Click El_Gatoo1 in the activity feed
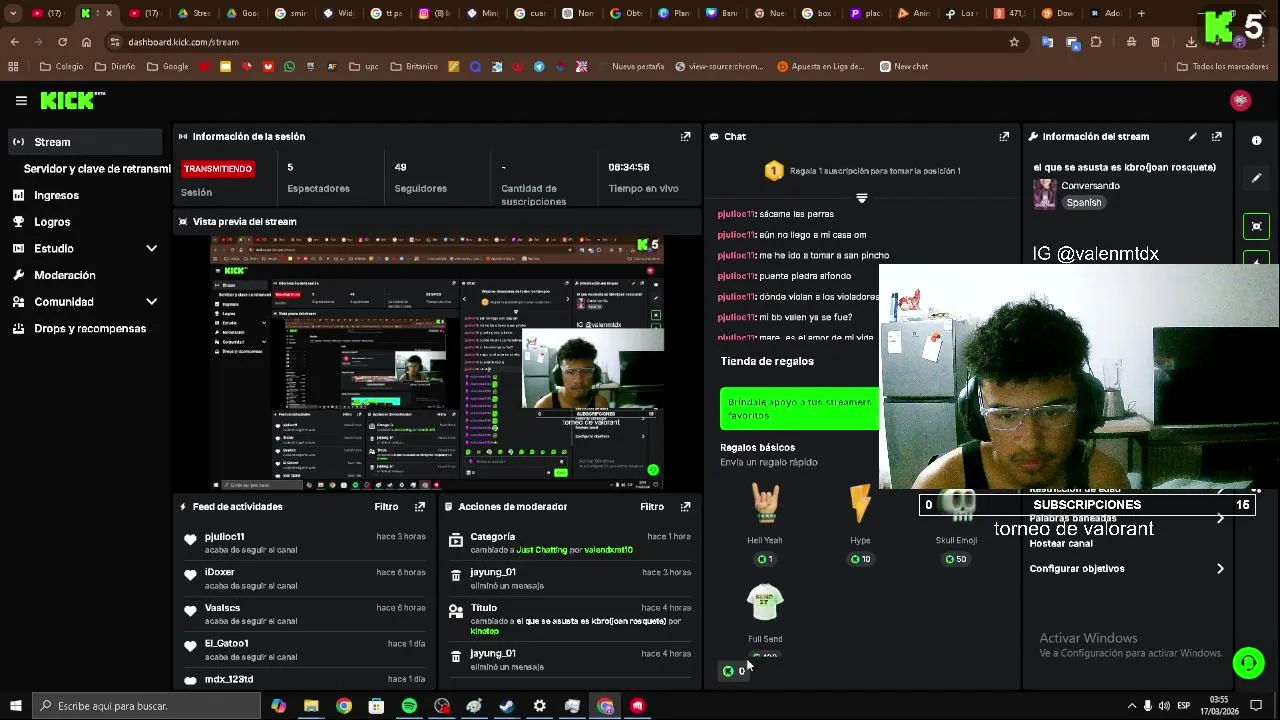The image size is (1280, 720). pyautogui.click(x=227, y=643)
